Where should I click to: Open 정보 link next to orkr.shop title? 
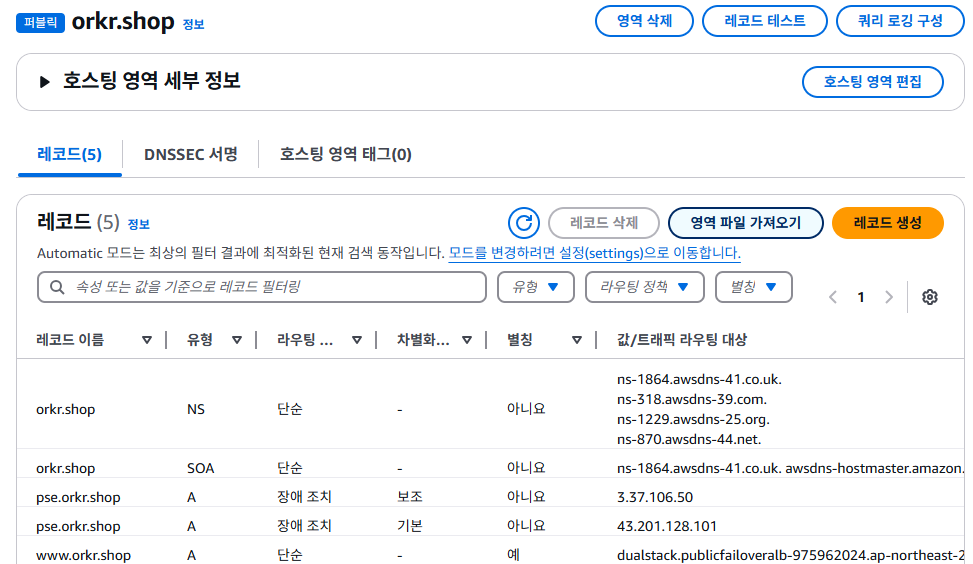point(193,24)
